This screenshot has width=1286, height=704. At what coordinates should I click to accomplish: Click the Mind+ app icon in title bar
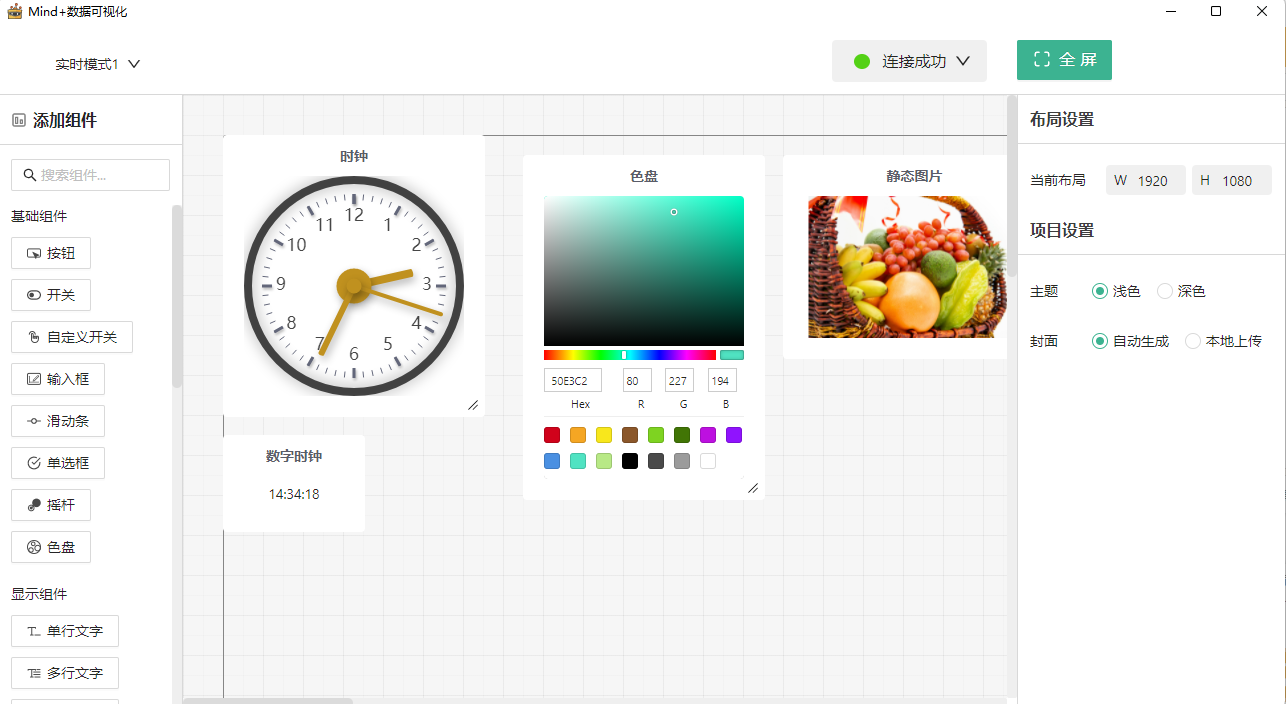click(x=14, y=11)
